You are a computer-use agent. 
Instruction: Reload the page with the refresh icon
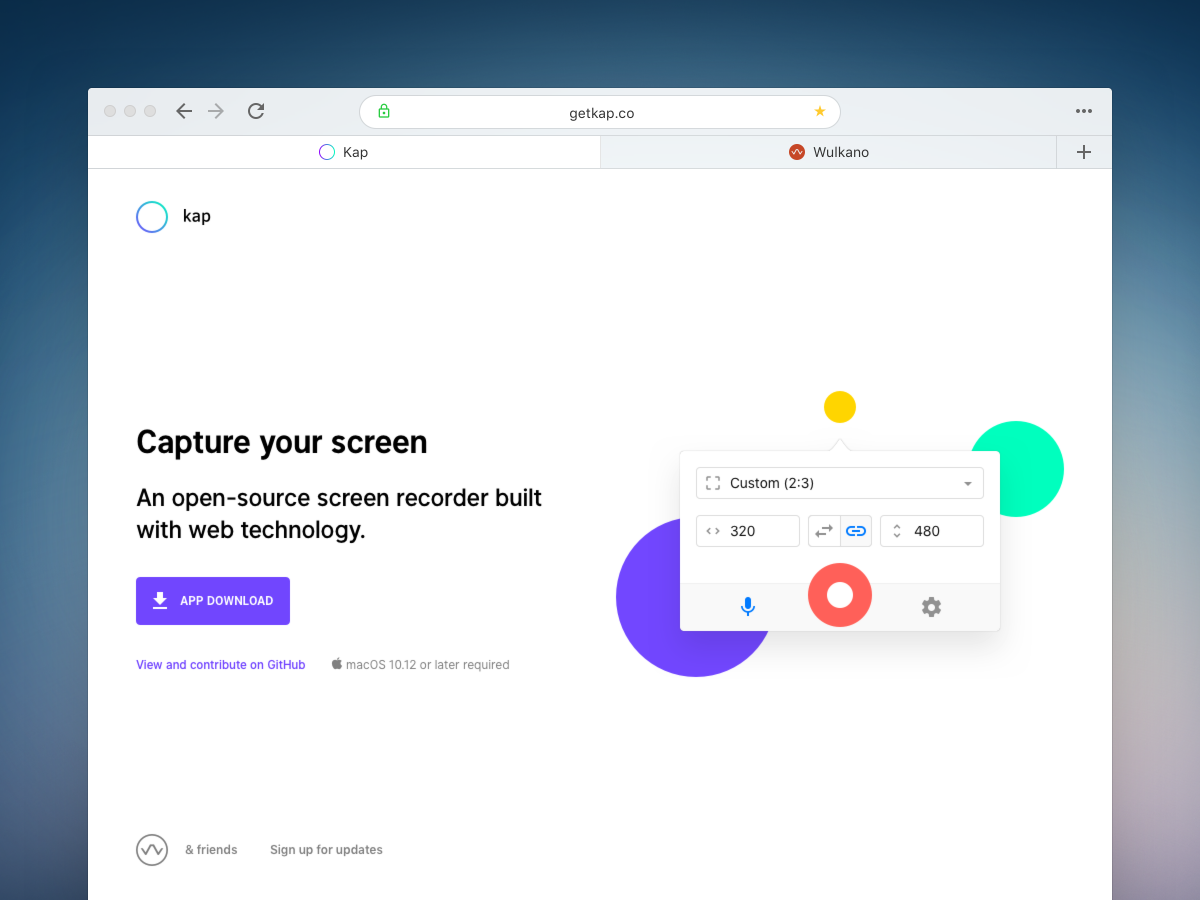click(256, 111)
